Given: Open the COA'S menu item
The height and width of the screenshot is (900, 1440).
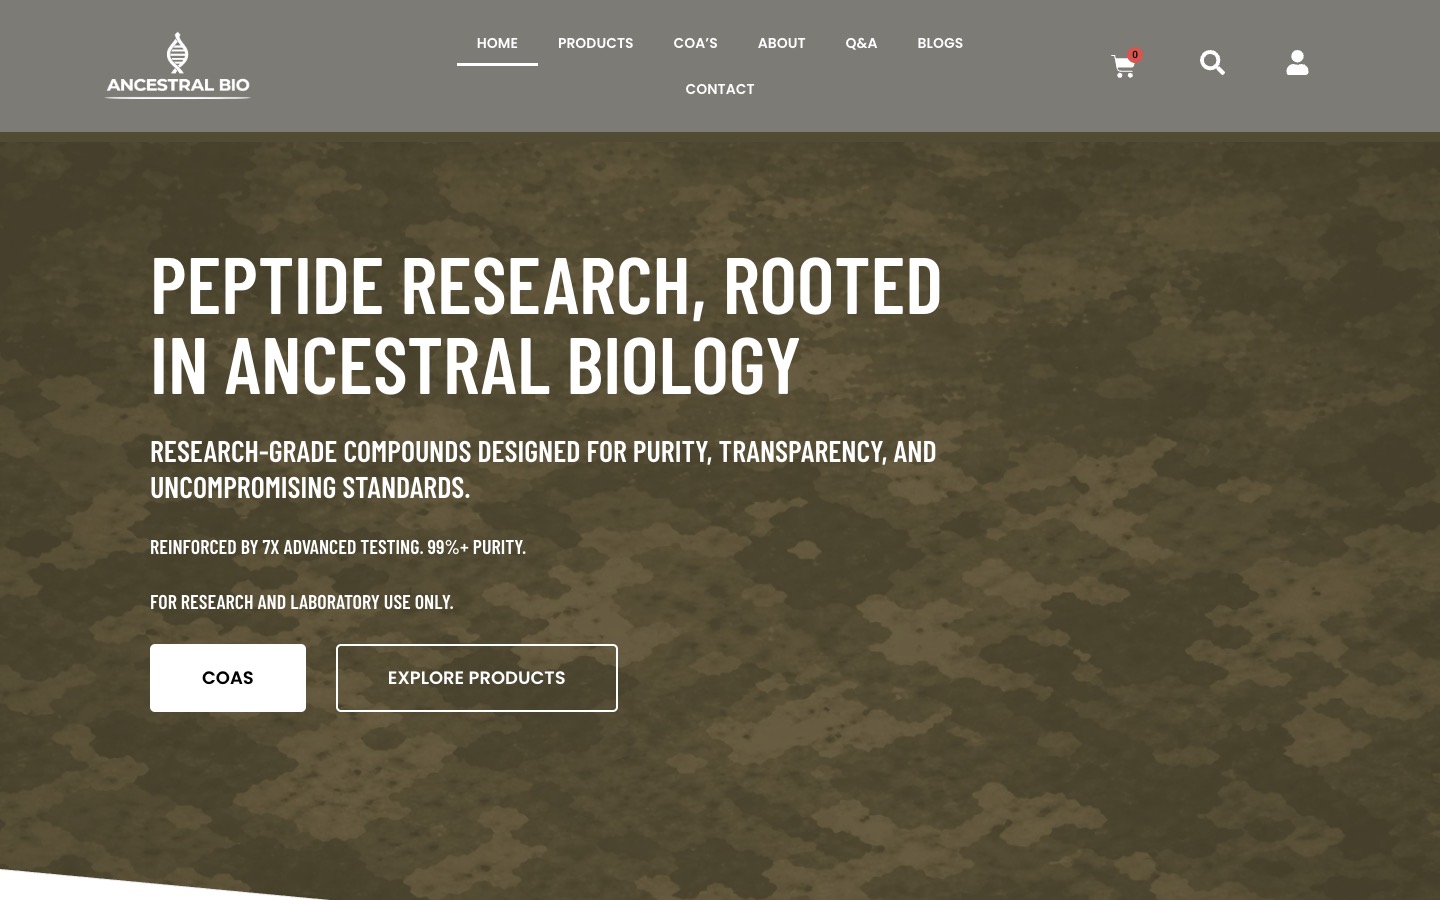Looking at the screenshot, I should pos(695,43).
